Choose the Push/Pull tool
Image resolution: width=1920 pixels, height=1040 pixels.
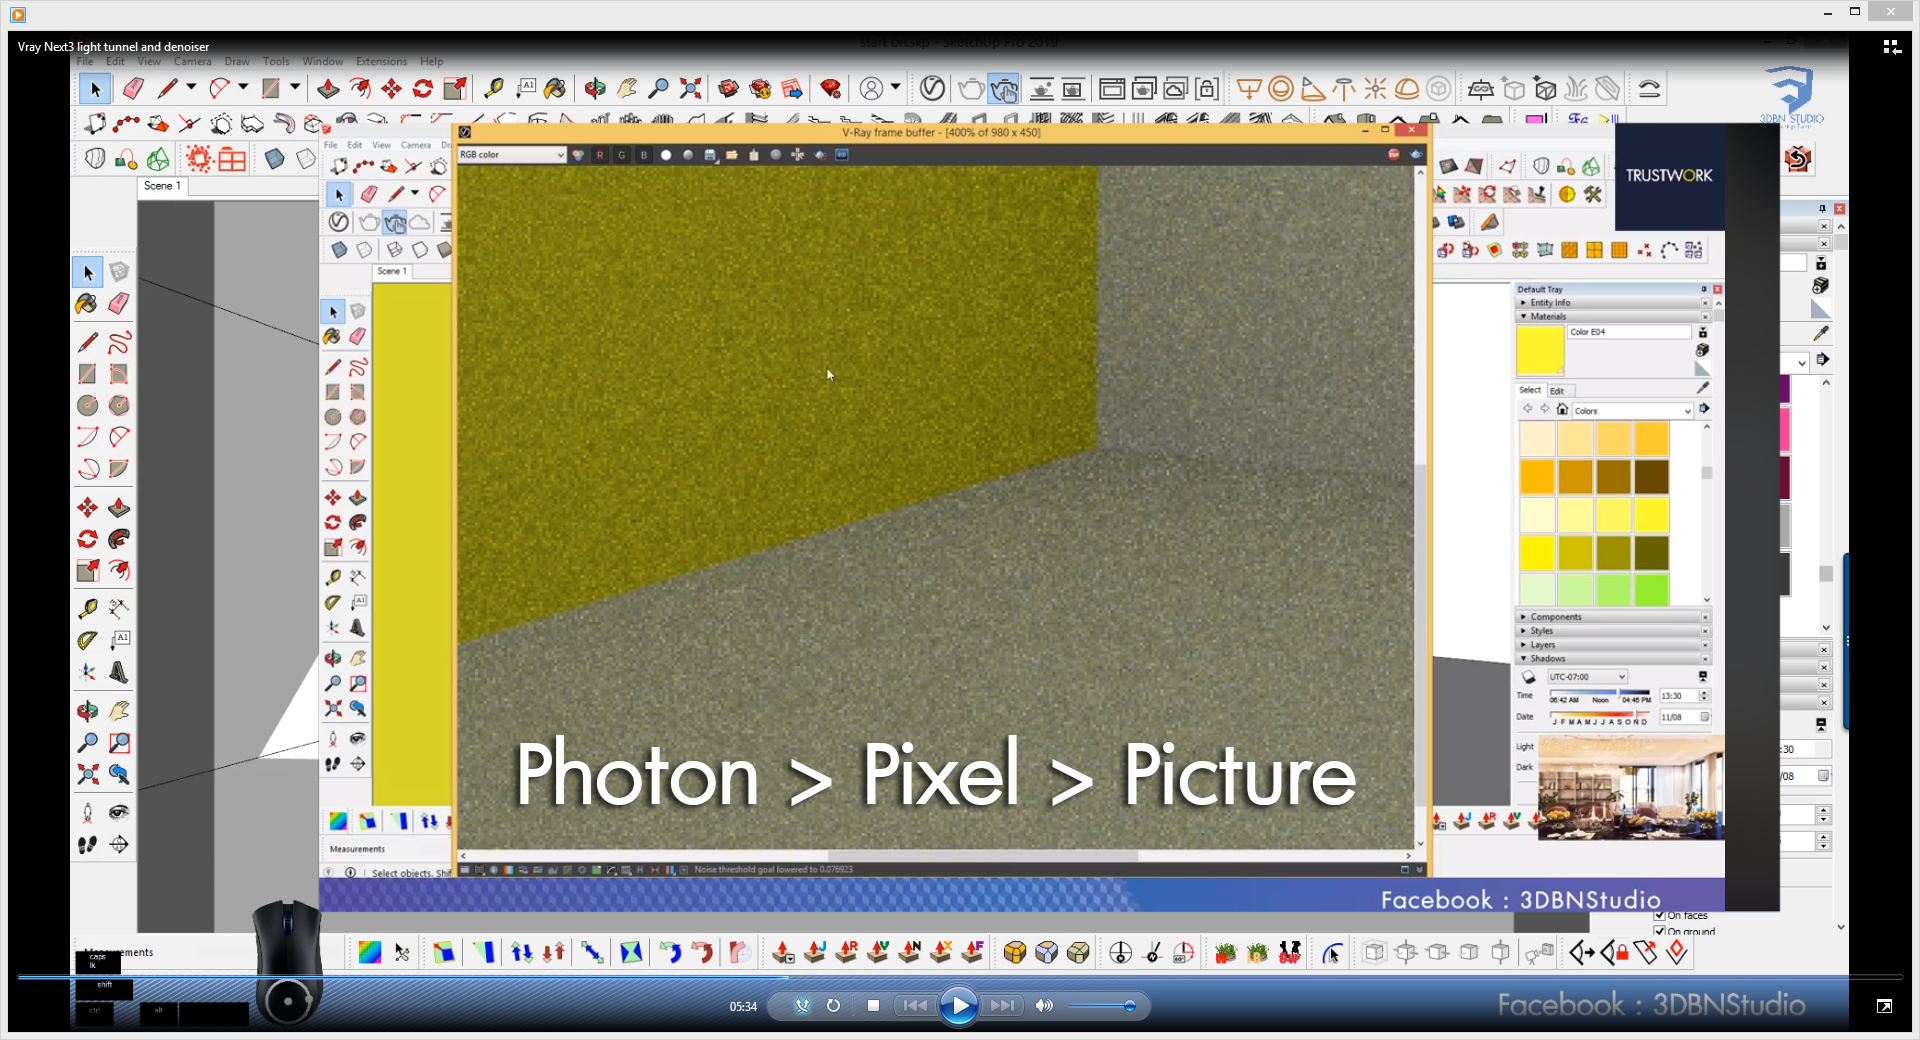click(x=328, y=89)
